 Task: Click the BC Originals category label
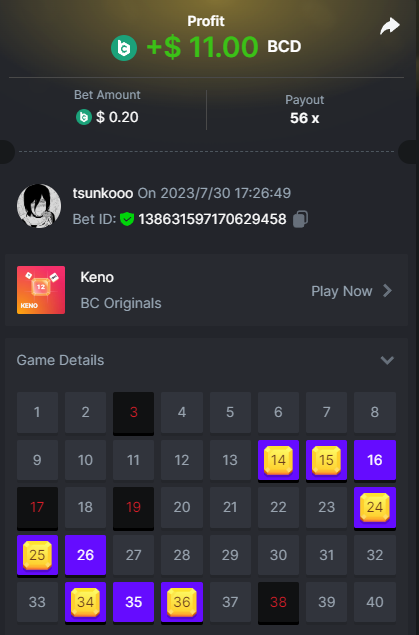point(121,303)
